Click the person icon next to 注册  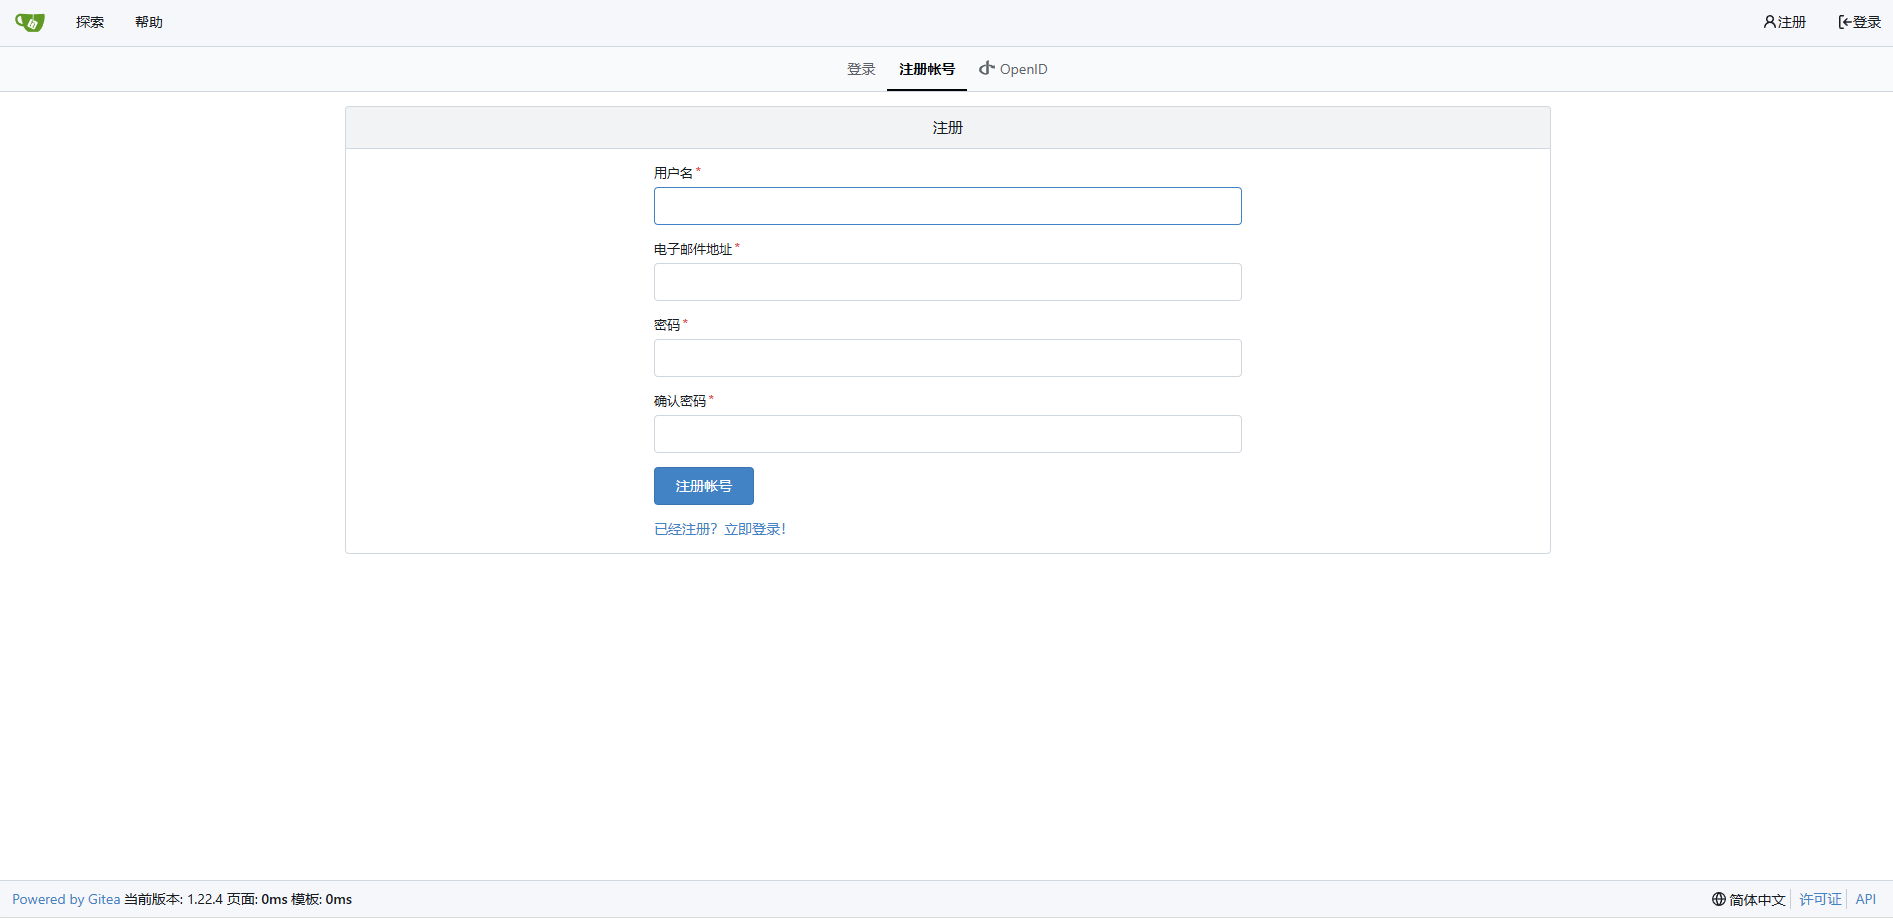coord(1768,21)
